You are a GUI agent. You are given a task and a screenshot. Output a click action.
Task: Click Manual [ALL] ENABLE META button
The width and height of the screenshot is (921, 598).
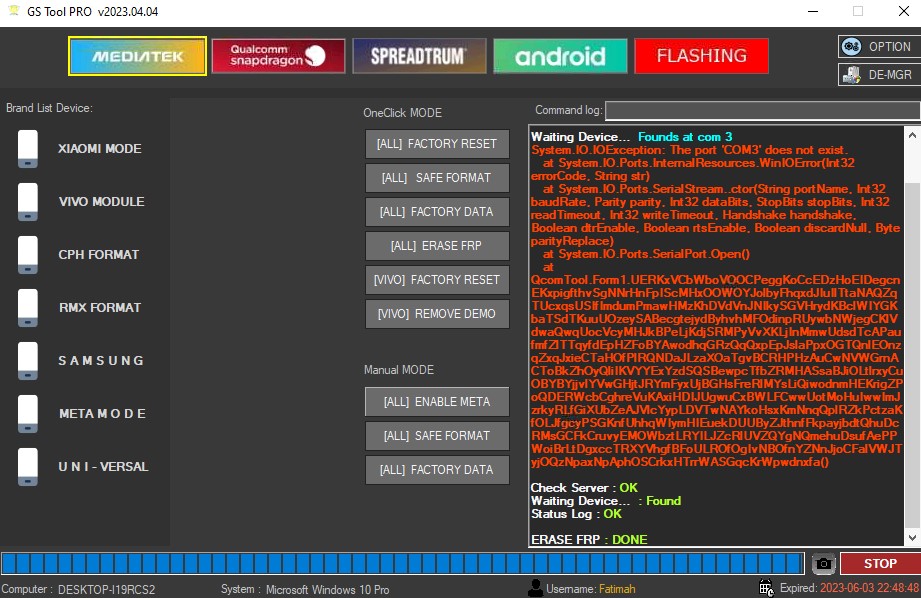tap(437, 402)
